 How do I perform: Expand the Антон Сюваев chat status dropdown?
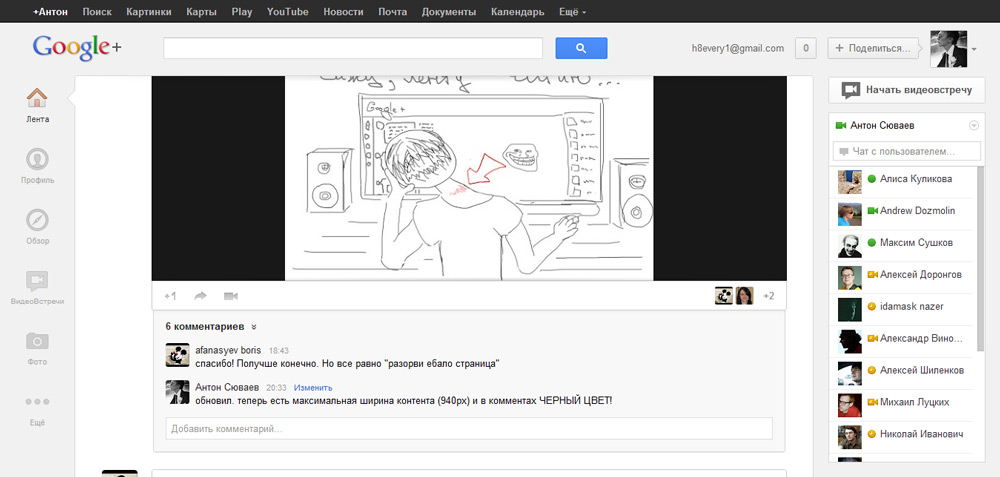[973, 126]
